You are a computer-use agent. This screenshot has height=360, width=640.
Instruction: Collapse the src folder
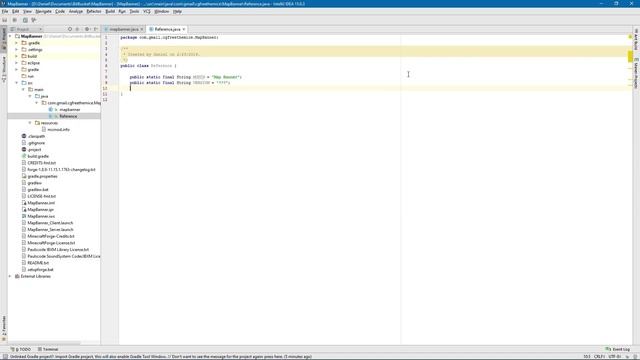coord(17,83)
